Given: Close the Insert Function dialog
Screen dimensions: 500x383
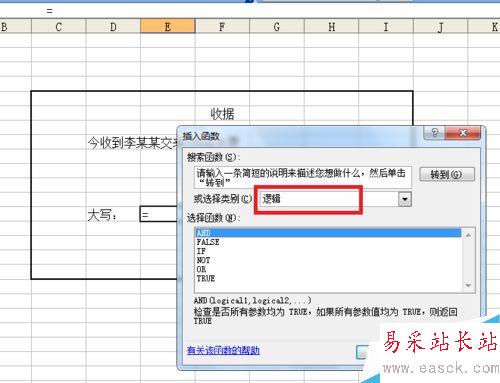Looking at the screenshot, I should click(463, 133).
